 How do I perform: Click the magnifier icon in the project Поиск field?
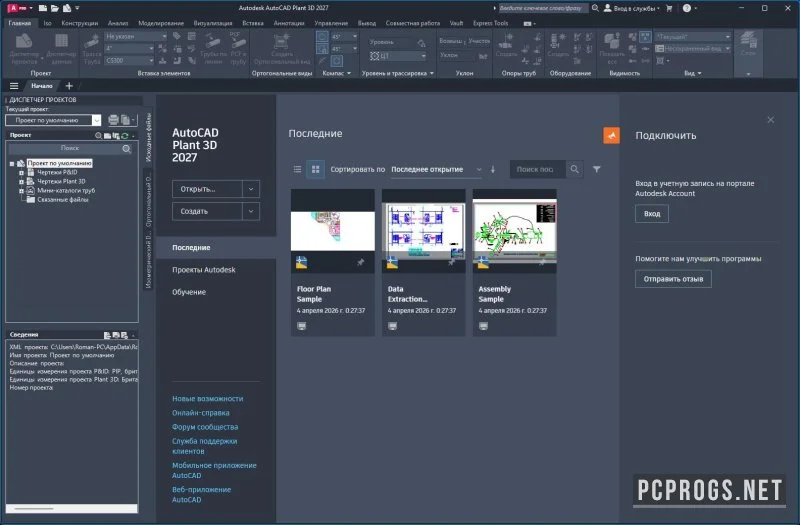click(127, 148)
